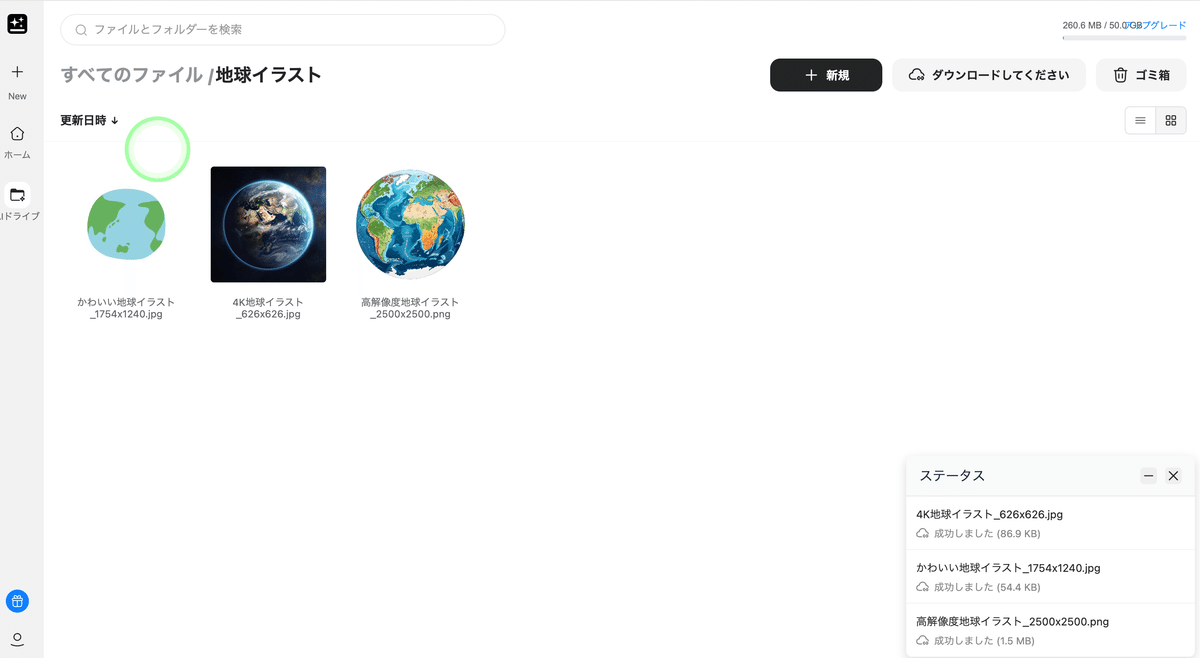Minimize the ステータス transfer panel
Viewport: 1200px width, 658px height.
click(x=1147, y=476)
